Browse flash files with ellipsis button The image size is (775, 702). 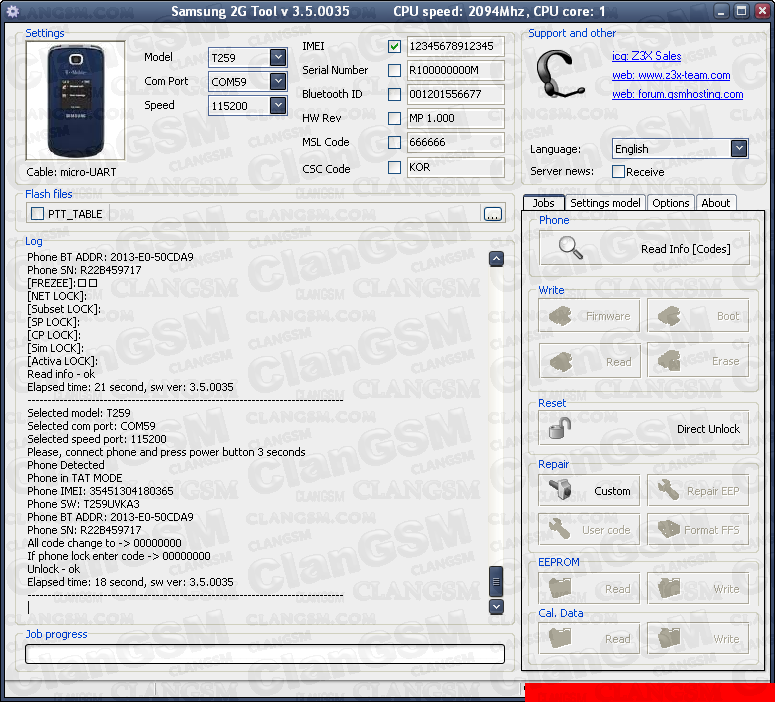pyautogui.click(x=492, y=215)
